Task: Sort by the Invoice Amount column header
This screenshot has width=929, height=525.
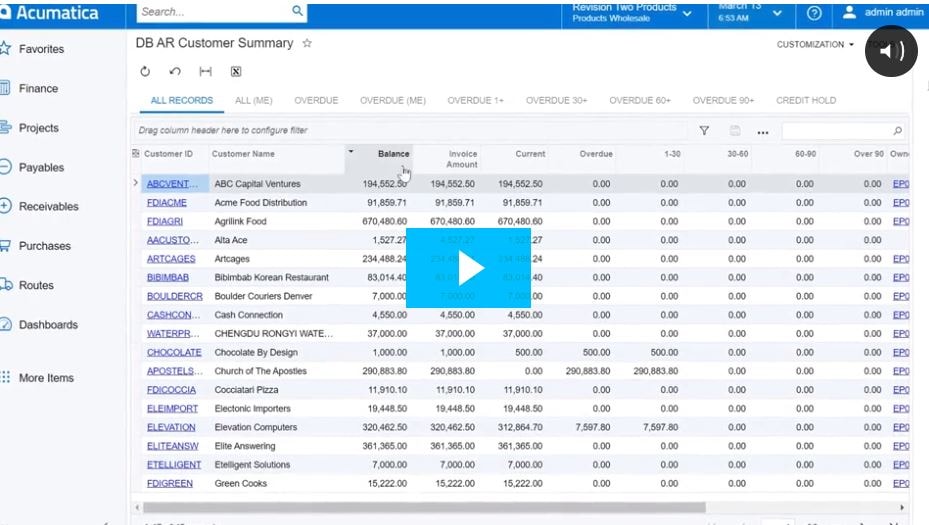Action: pyautogui.click(x=462, y=159)
